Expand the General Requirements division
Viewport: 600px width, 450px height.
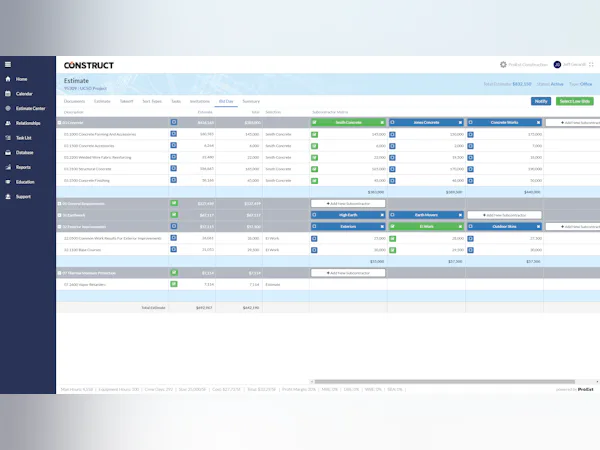click(x=59, y=204)
